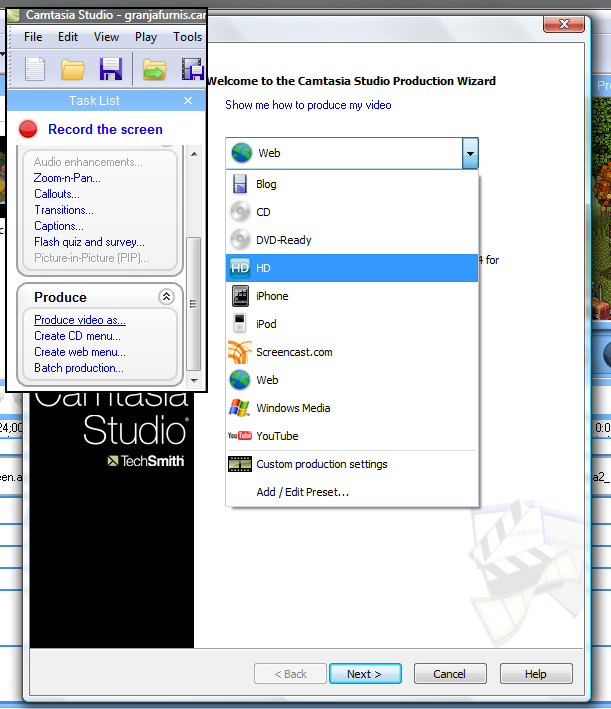Viewport: 611px width, 709px height.
Task: Select Custom production settings entry
Action: click(321, 464)
